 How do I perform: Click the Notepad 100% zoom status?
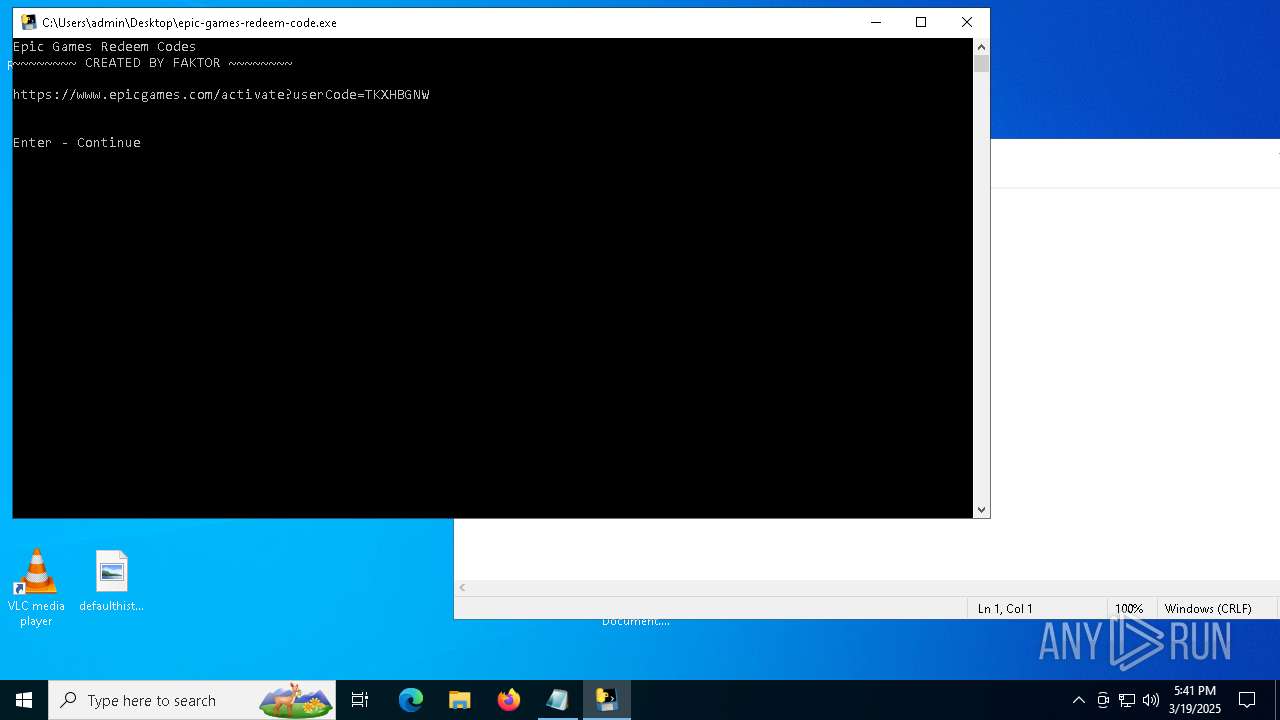pos(1129,608)
